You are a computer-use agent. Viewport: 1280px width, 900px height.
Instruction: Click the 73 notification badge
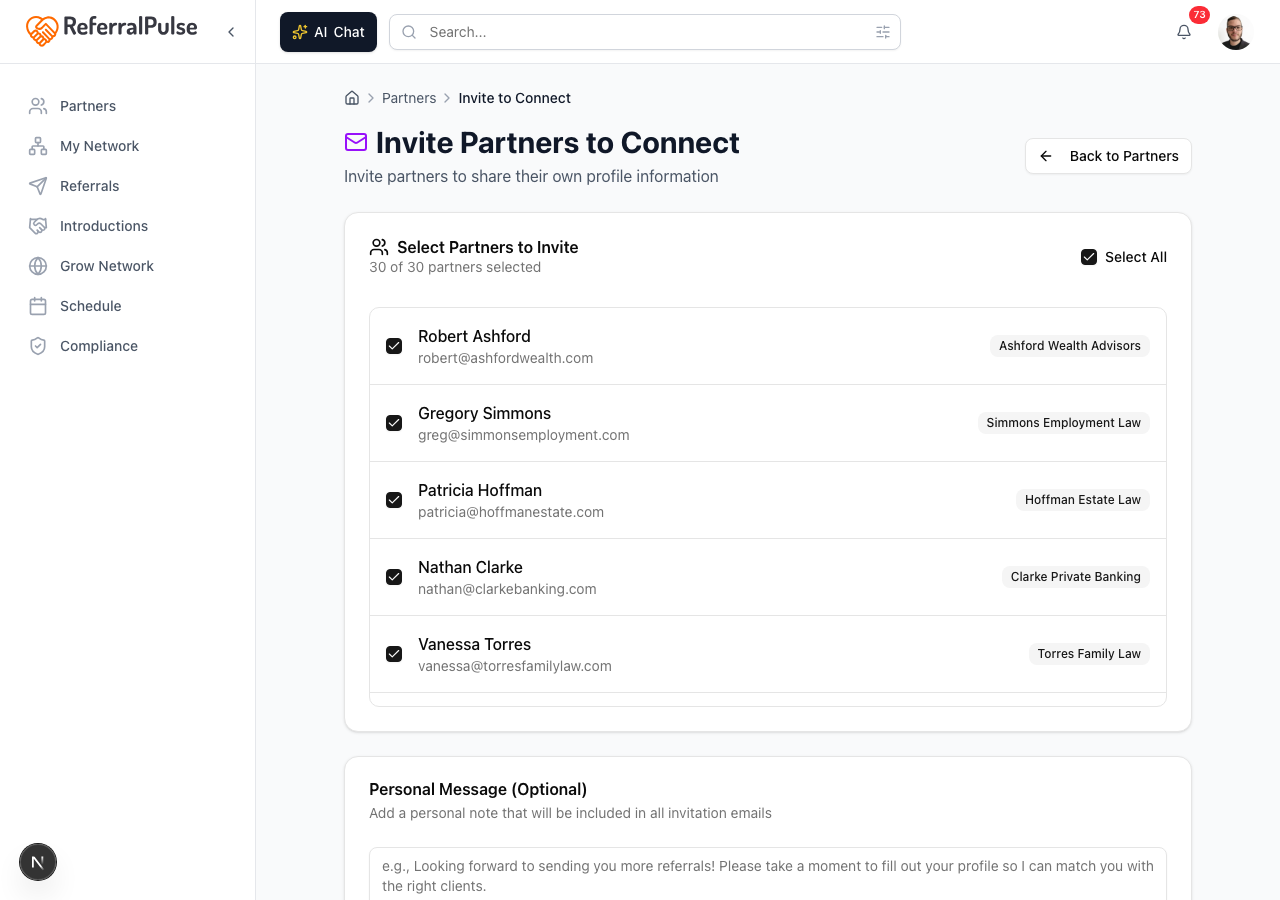pyautogui.click(x=1199, y=15)
